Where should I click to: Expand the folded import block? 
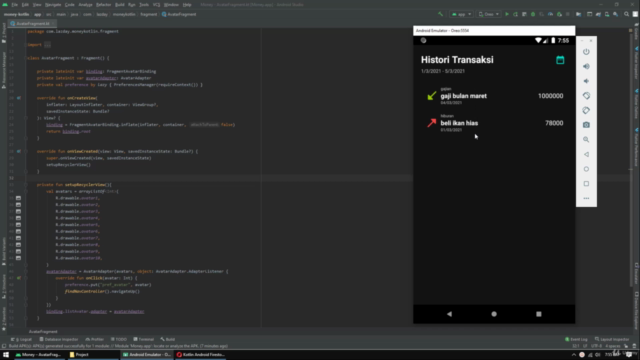[47, 45]
